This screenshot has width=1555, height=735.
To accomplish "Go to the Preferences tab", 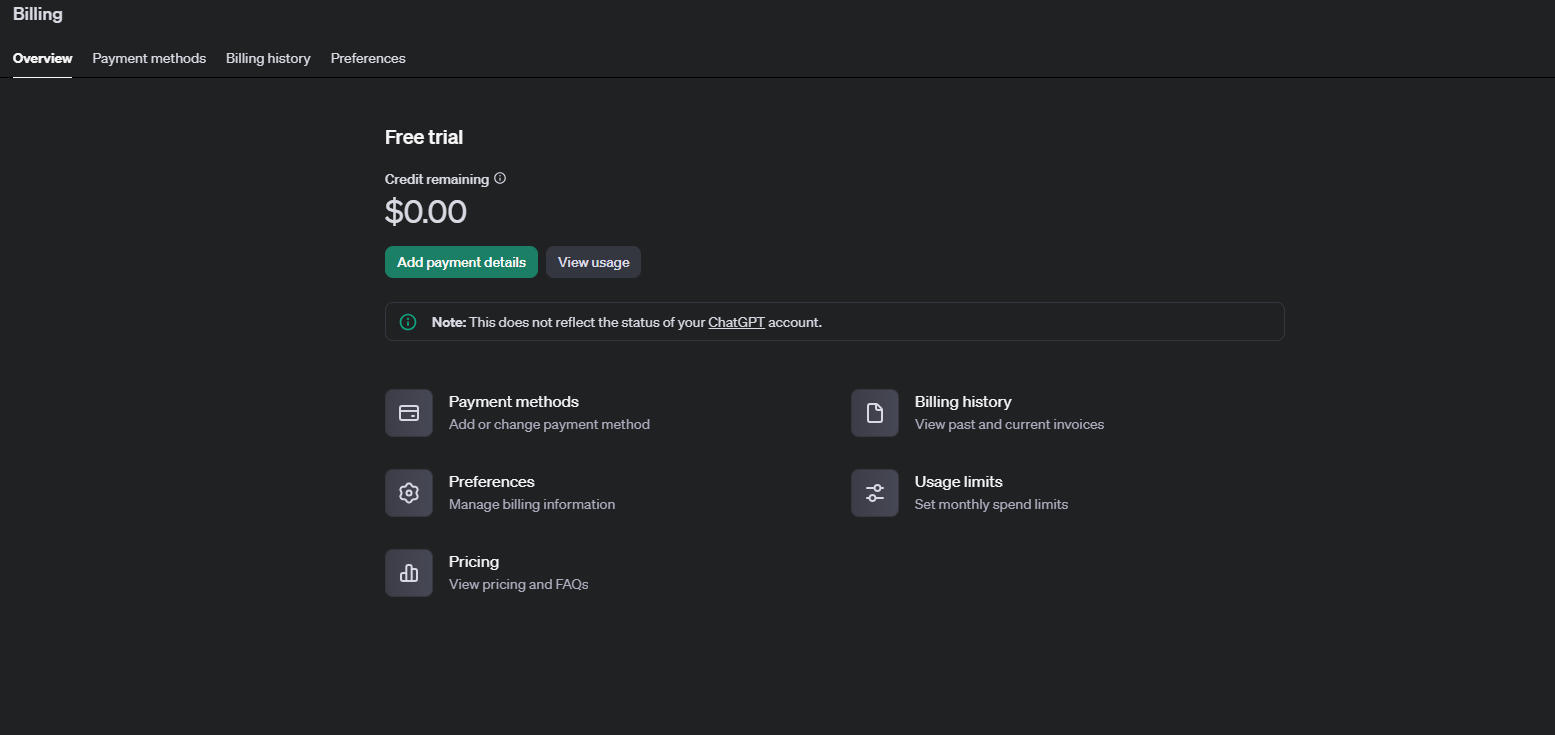I will coord(368,58).
